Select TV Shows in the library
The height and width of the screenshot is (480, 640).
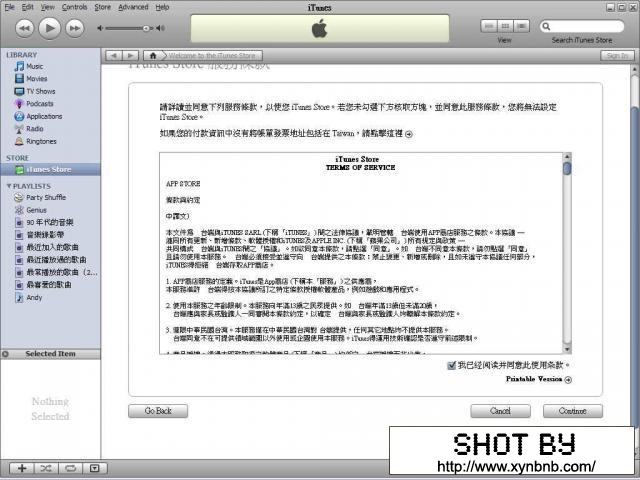point(40,91)
